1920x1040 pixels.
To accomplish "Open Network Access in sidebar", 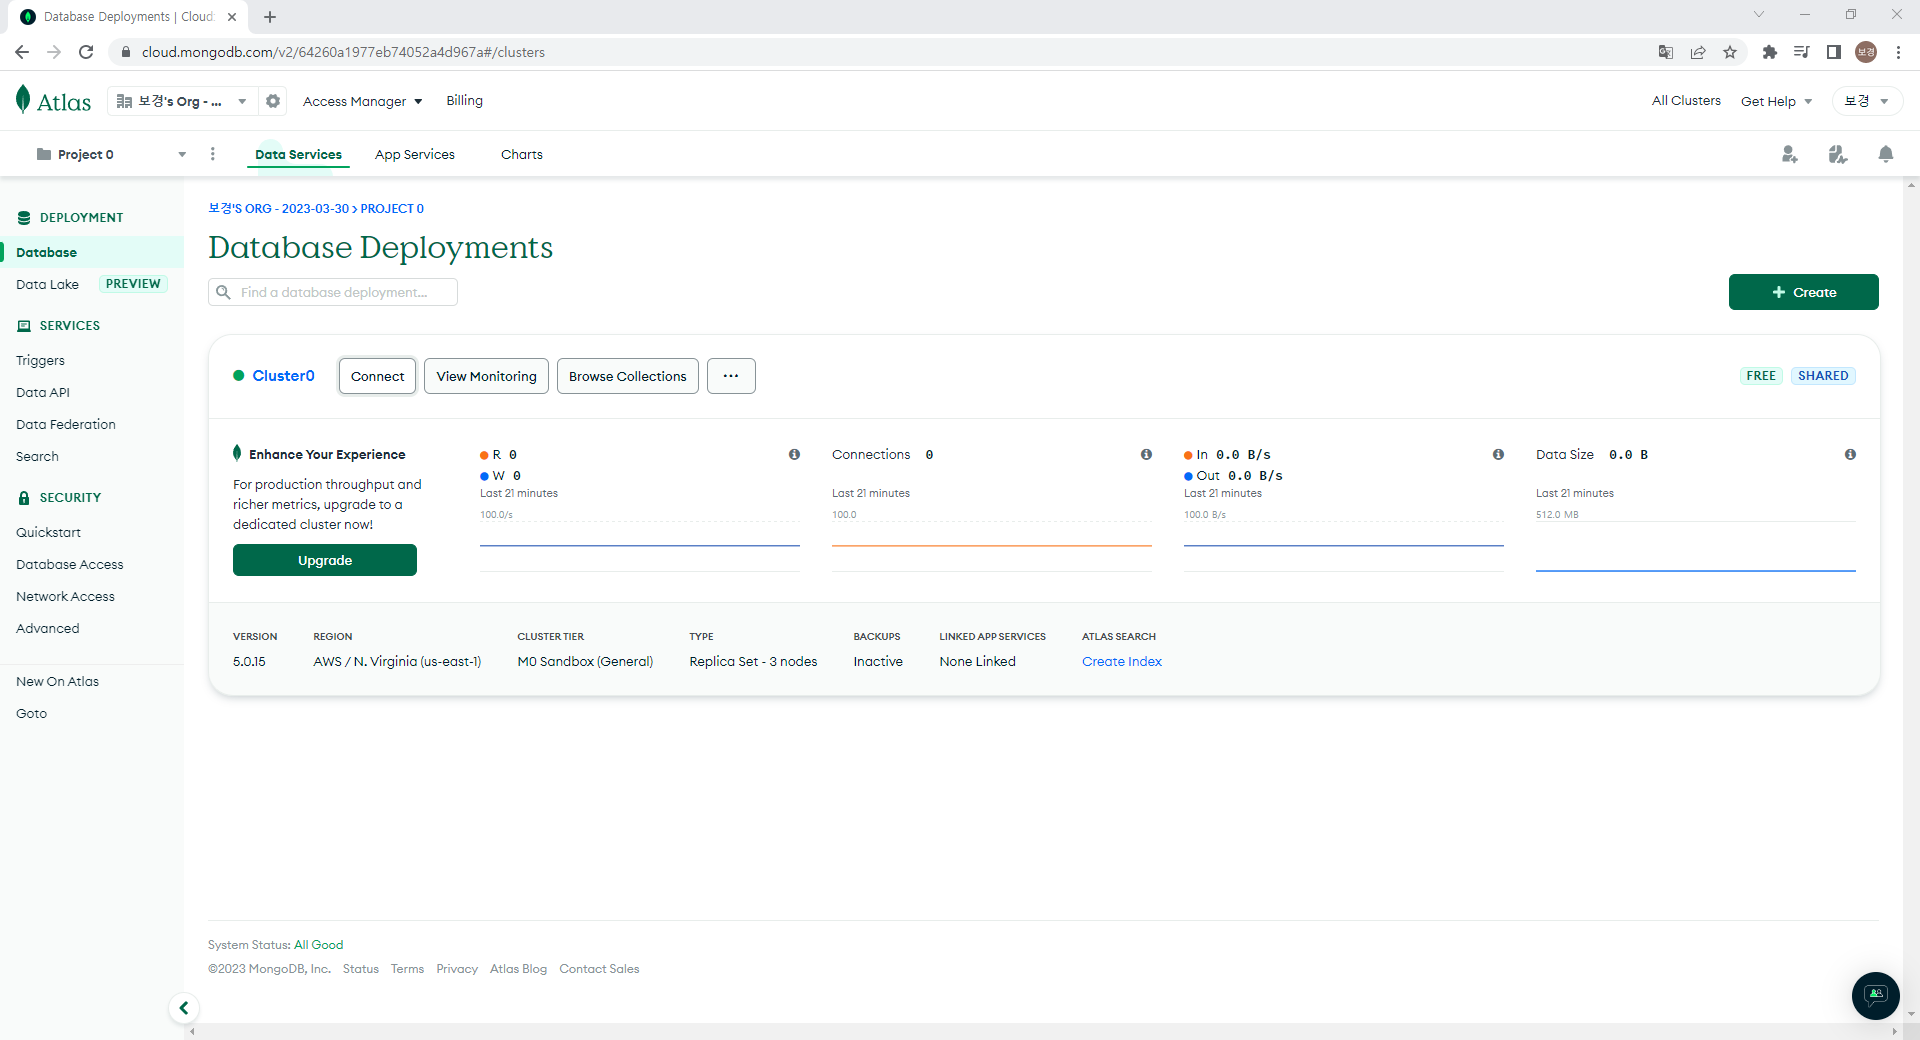I will click(65, 596).
